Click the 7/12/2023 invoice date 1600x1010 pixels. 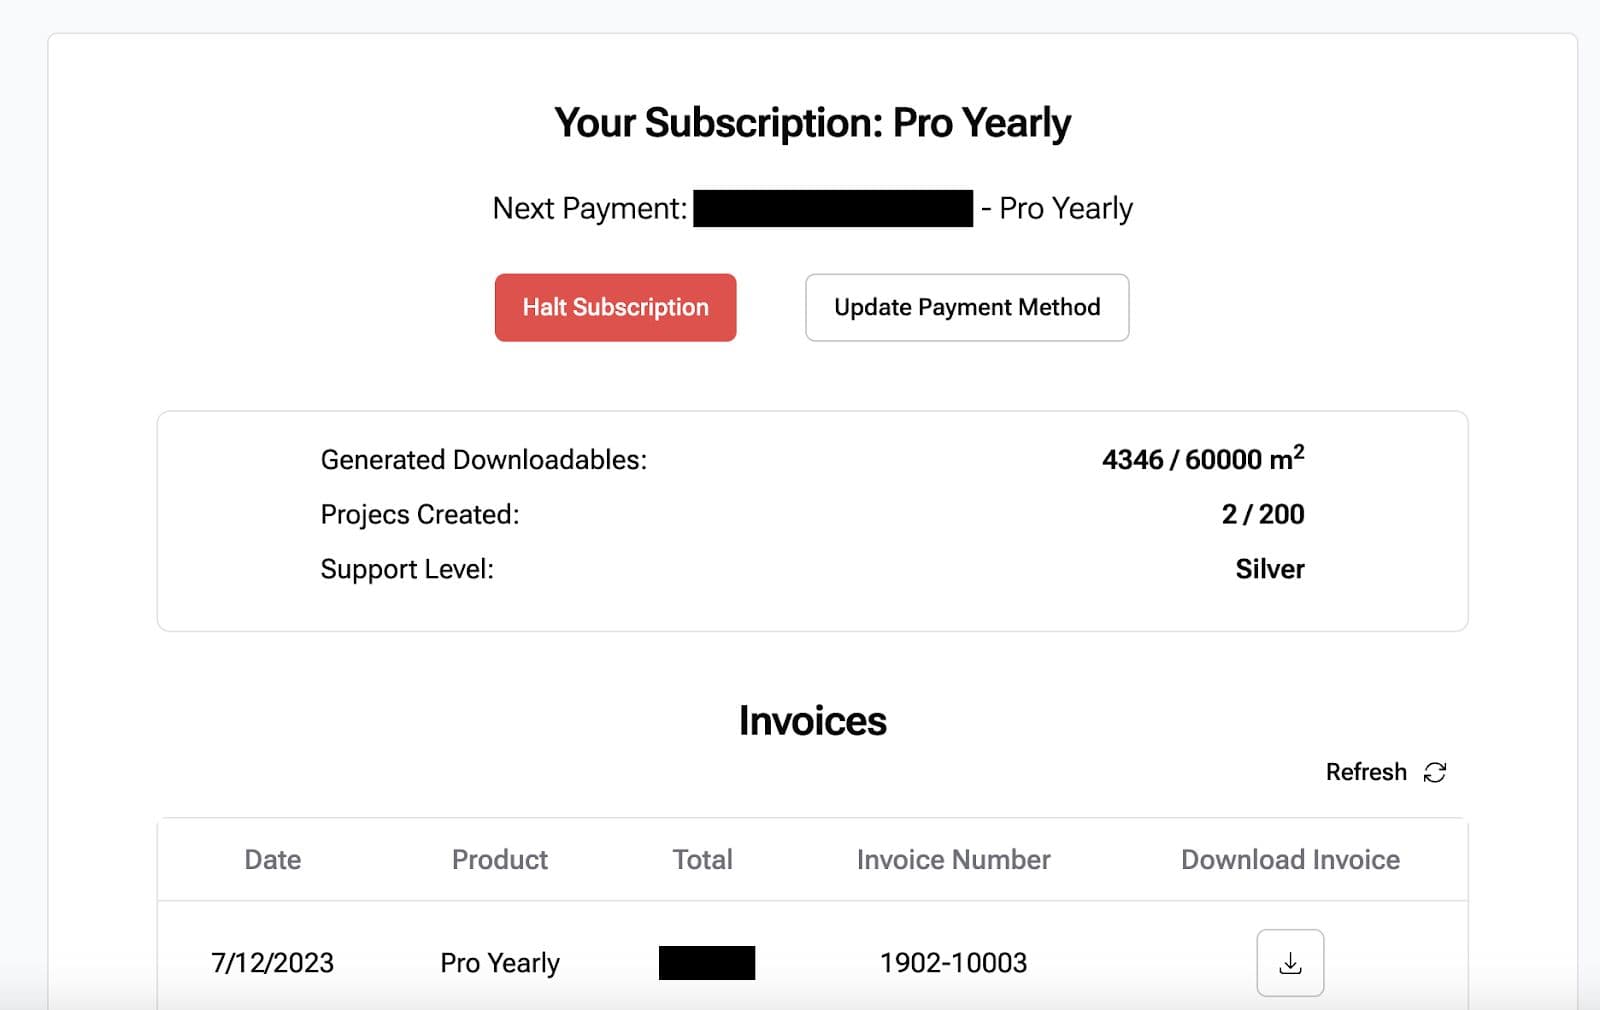point(272,963)
